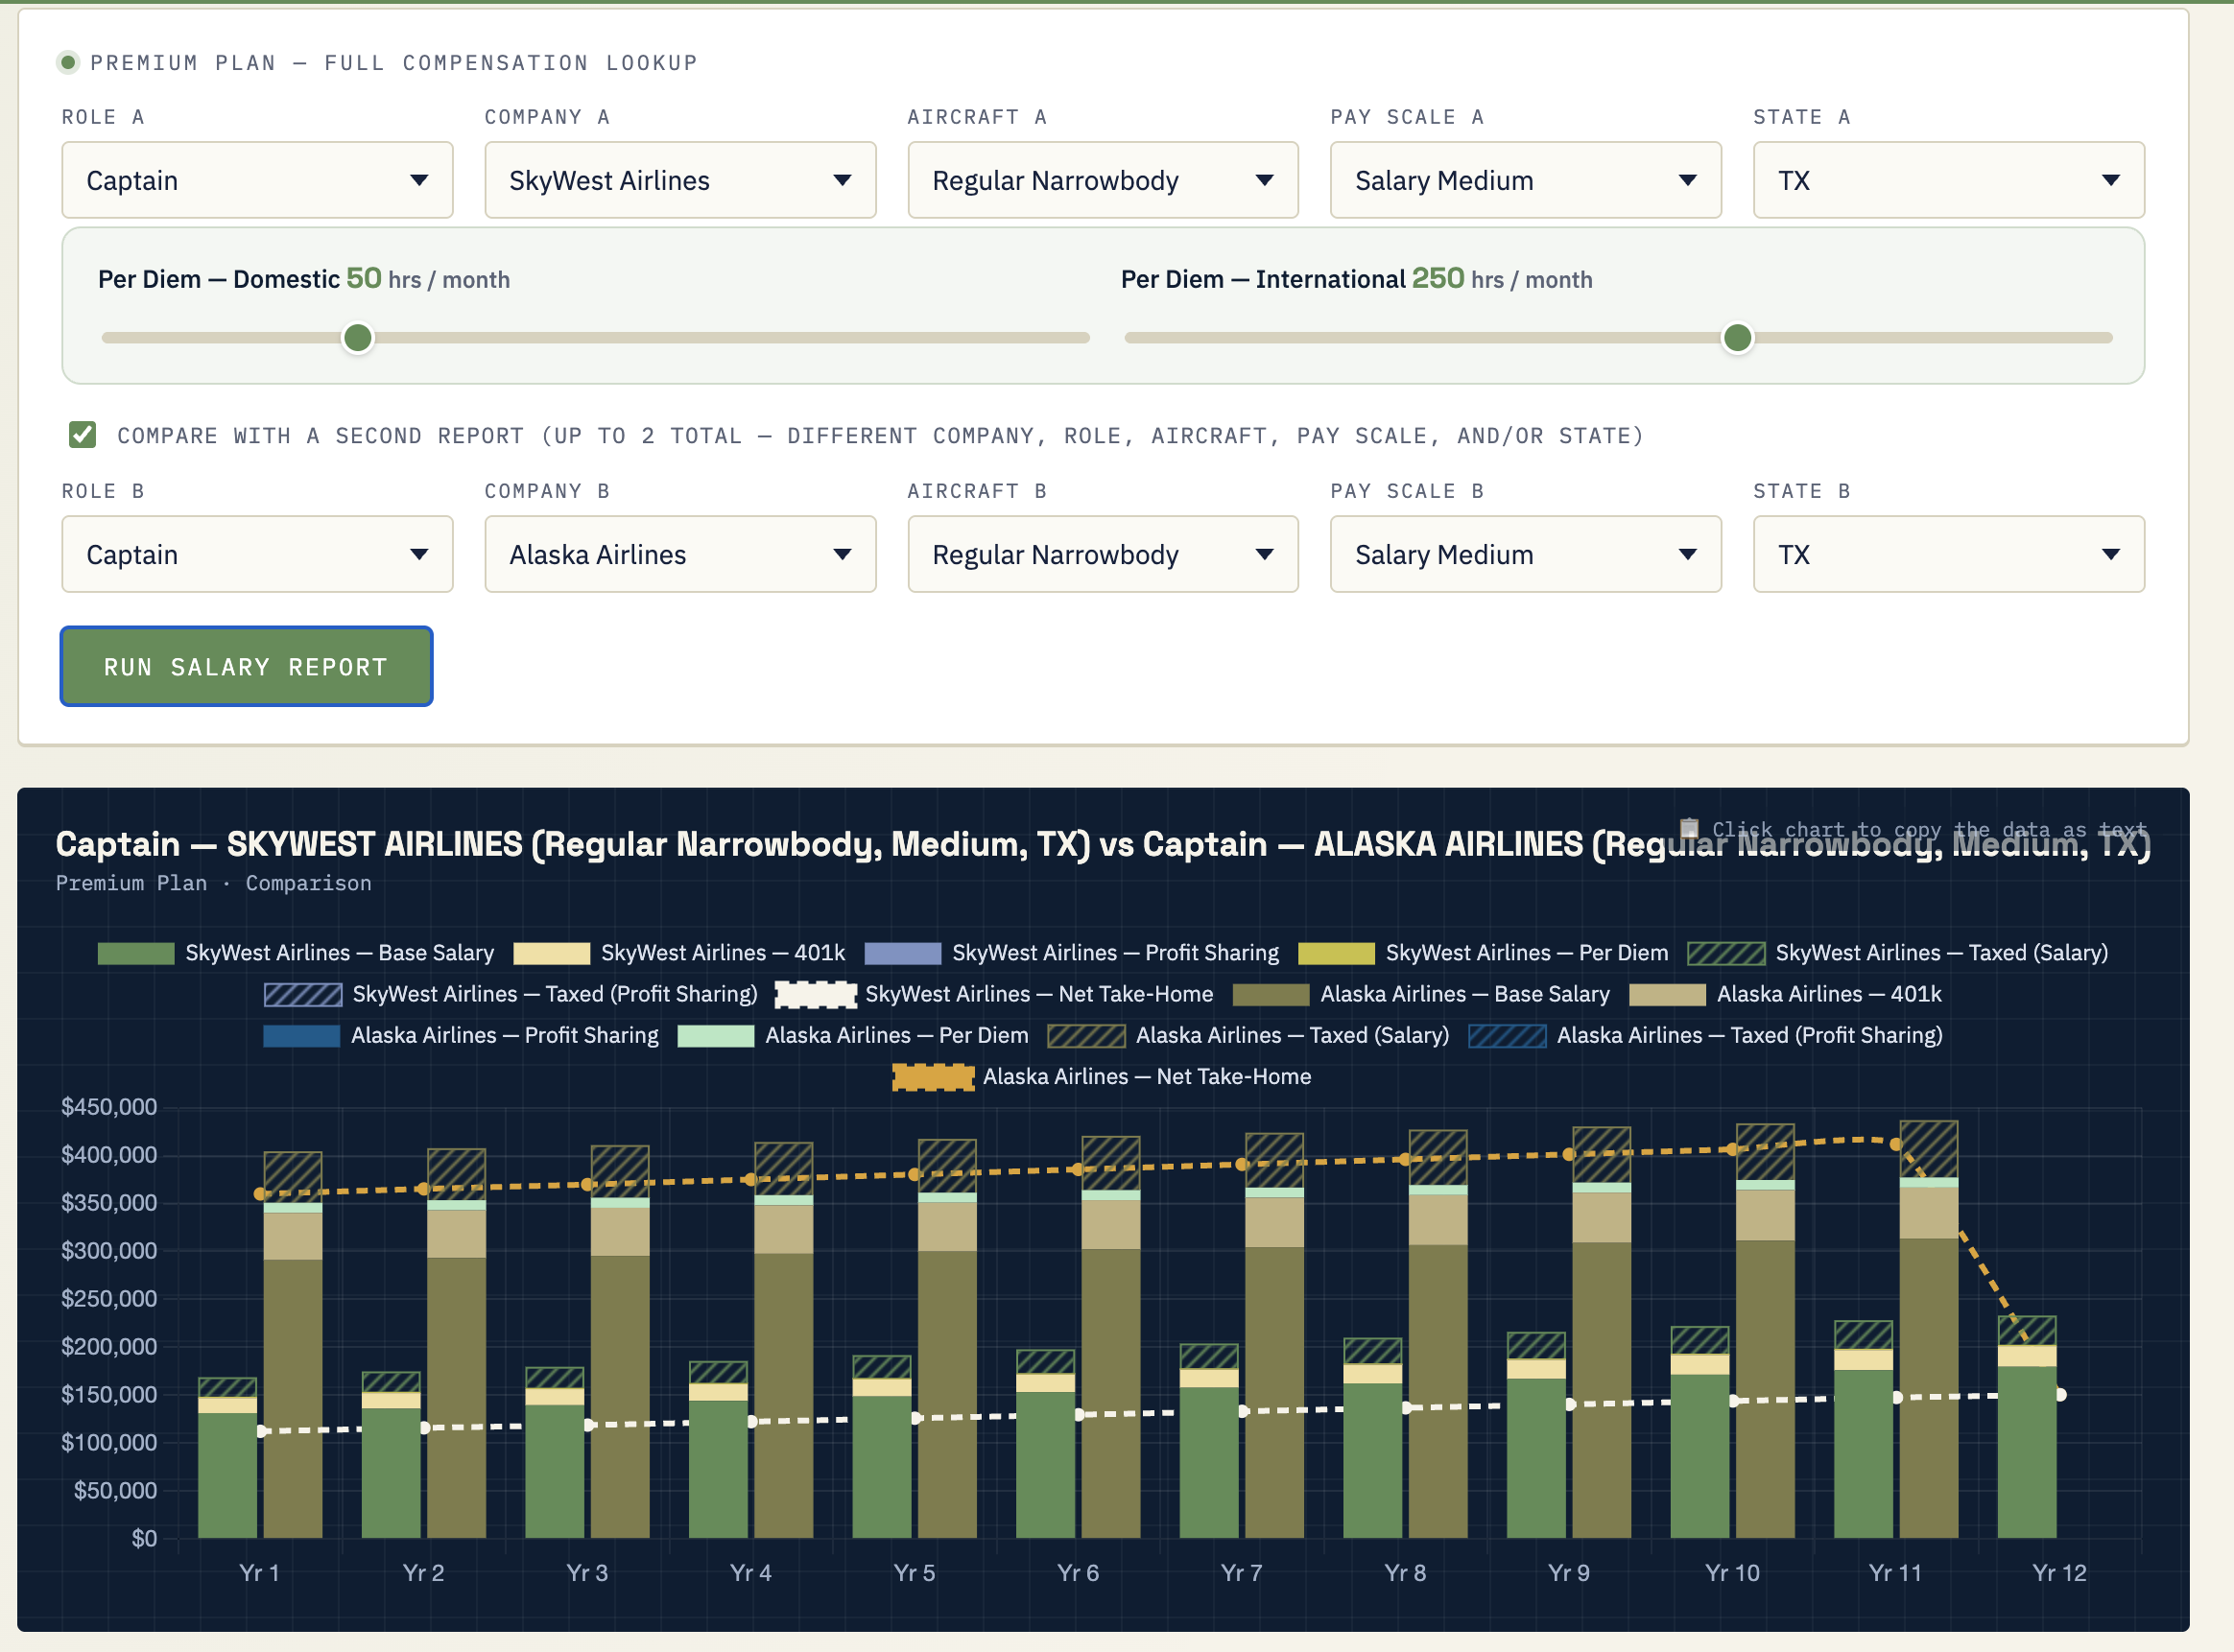Click the Yr 12 axis label
The width and height of the screenshot is (2234, 1652).
[2059, 1572]
